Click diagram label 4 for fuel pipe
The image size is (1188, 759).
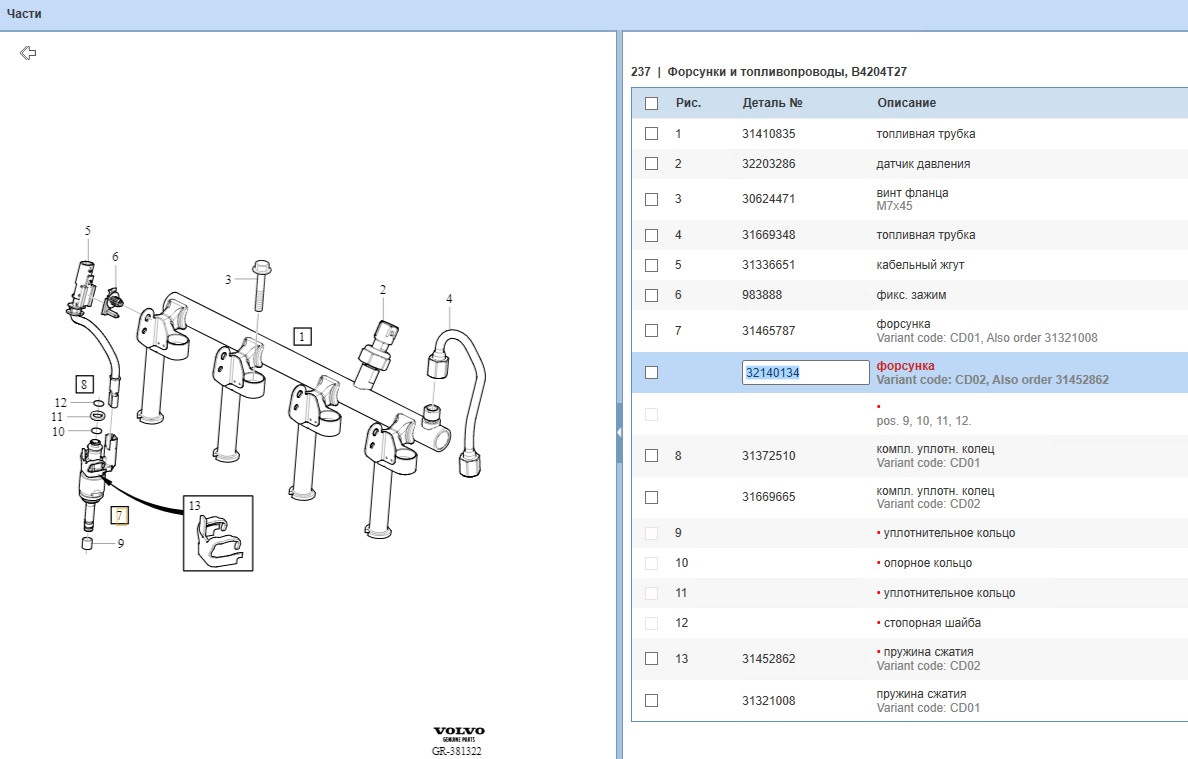[449, 298]
